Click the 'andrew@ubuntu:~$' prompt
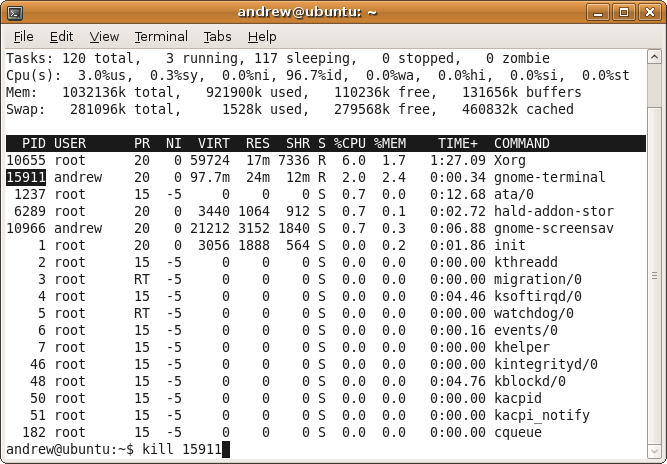The width and height of the screenshot is (667, 464). tap(70, 450)
